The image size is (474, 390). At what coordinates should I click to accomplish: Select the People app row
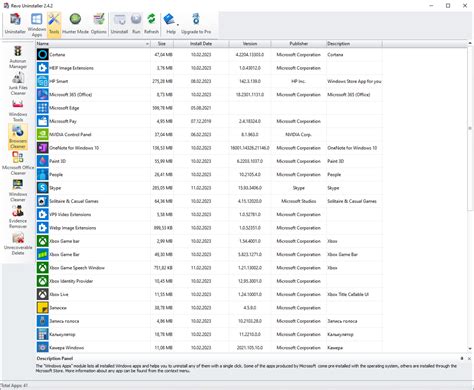(209, 174)
